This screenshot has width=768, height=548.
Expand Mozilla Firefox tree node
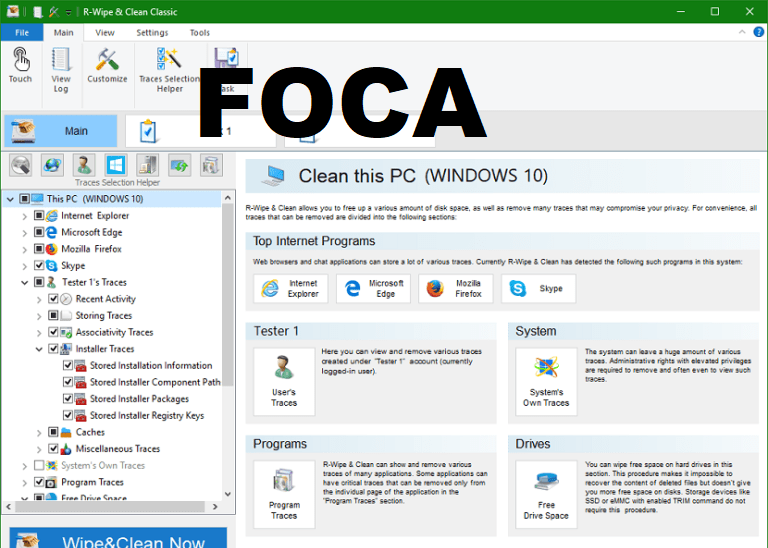tap(24, 249)
